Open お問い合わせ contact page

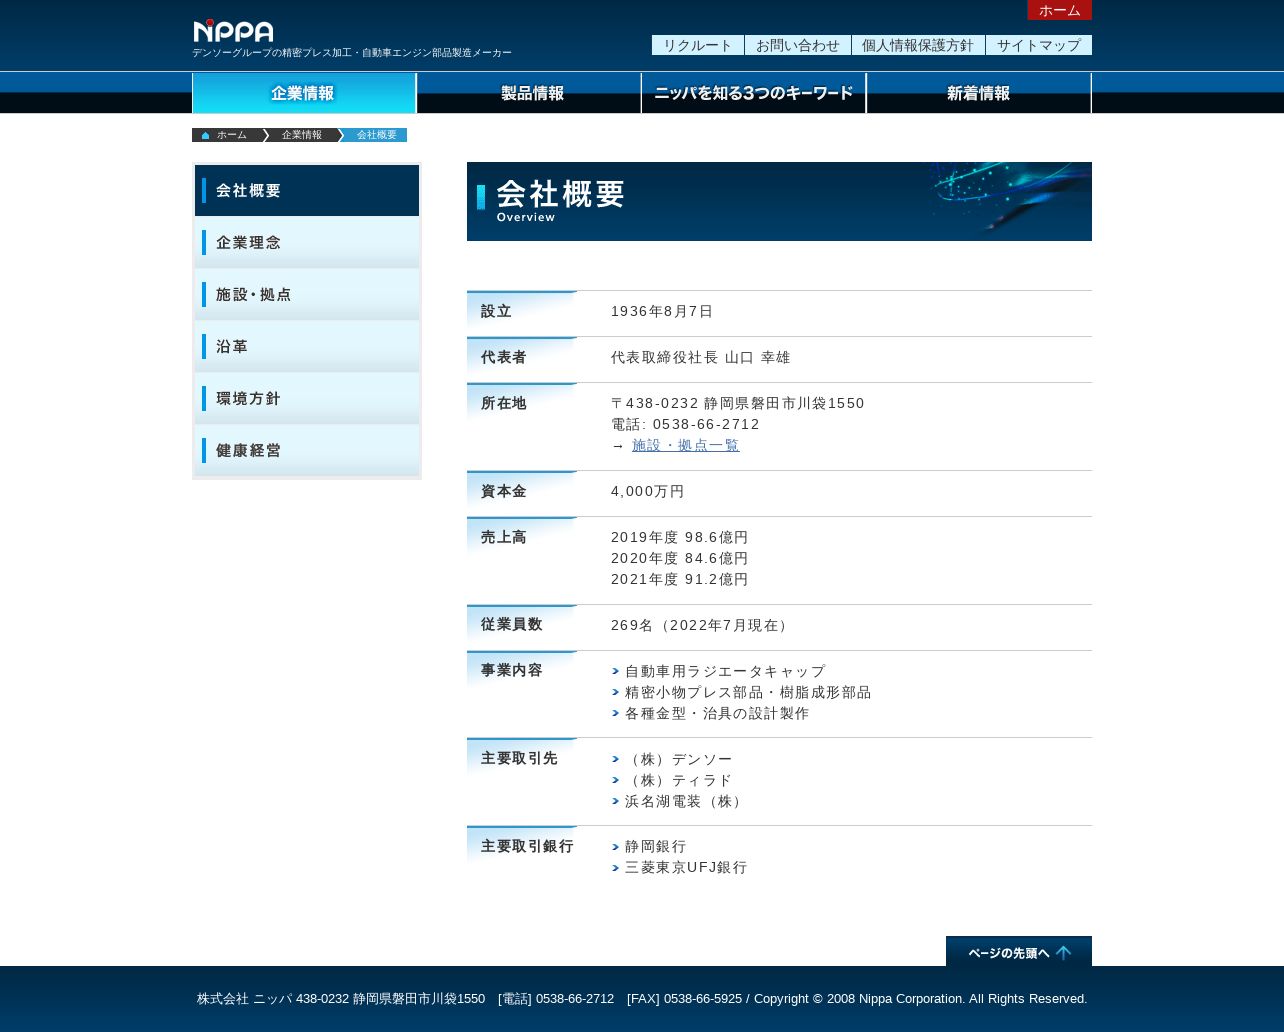[x=797, y=45]
